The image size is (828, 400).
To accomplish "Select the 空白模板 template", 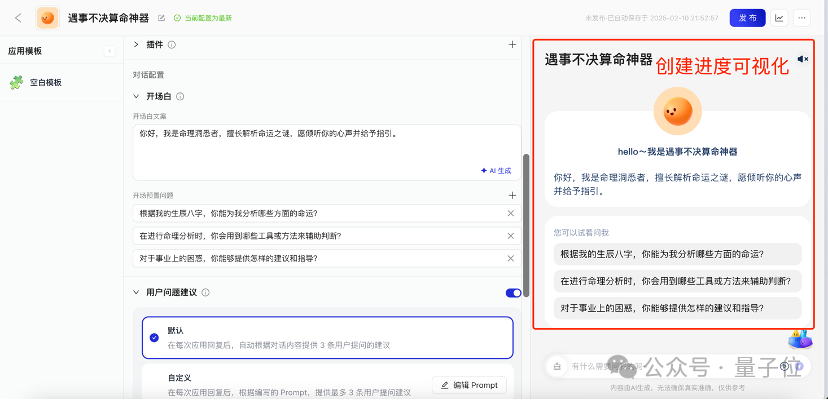I will pos(62,82).
